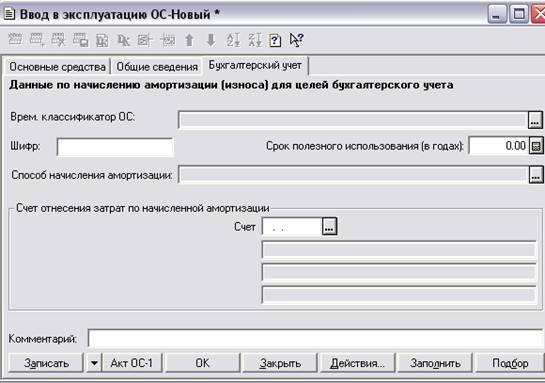Open selector for Способ начисления амортизации

(536, 174)
